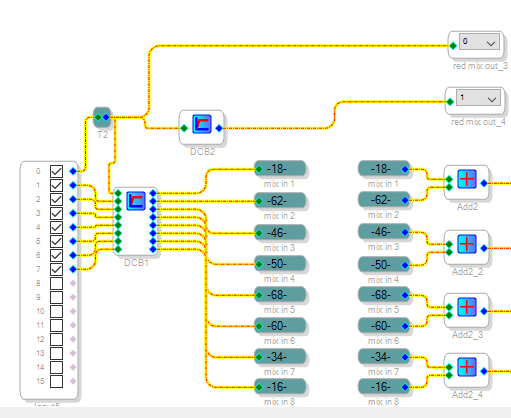
Task: Click the -50- input terminal labeled mix in 4
Action: 280,264
